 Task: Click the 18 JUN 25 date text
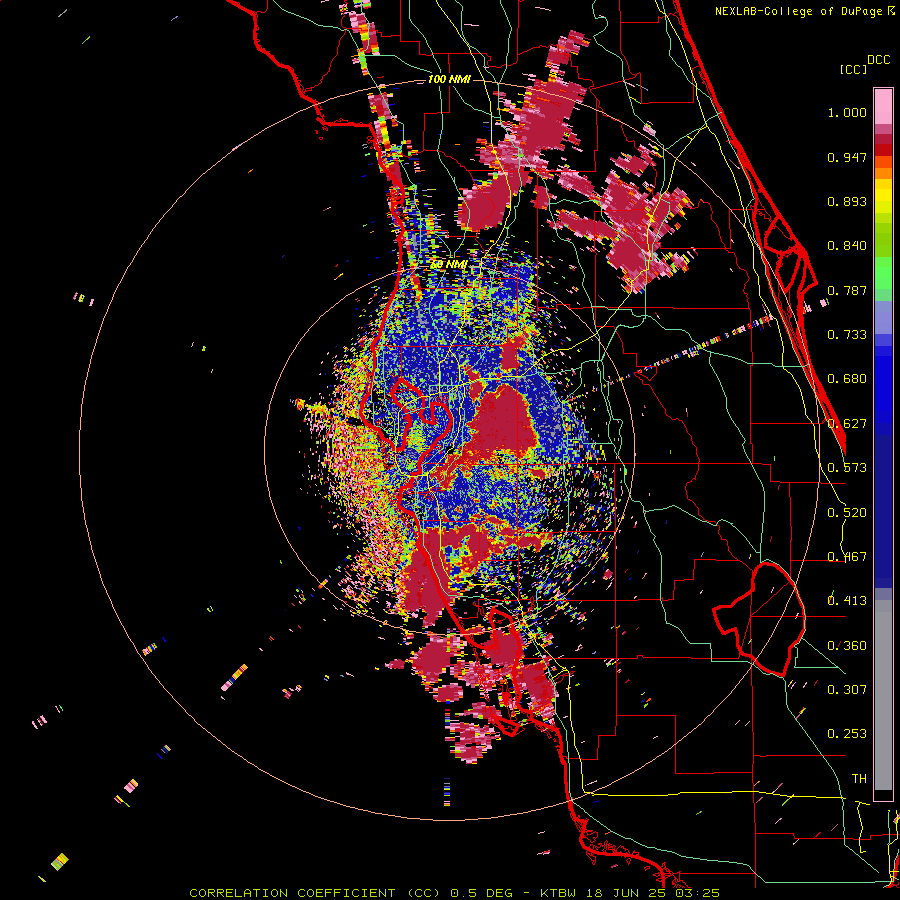coord(627,893)
